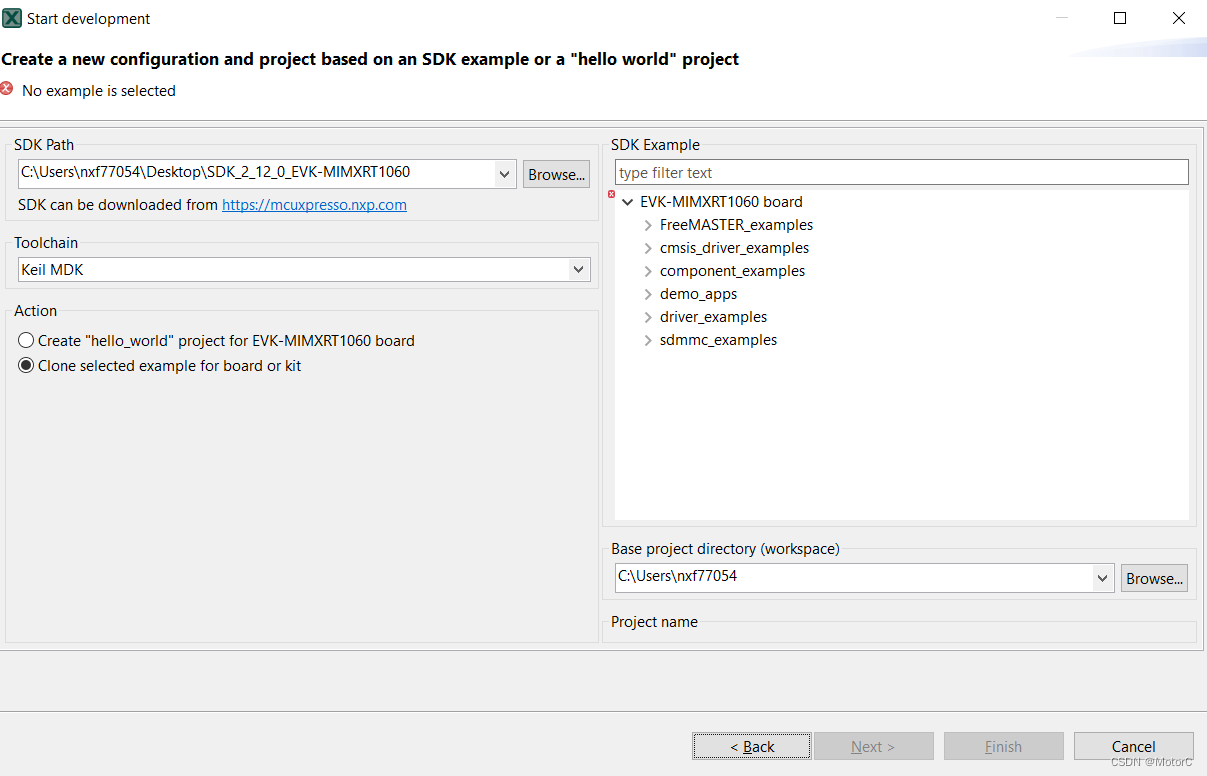Viewport: 1207px width, 776px height.
Task: Collapse the EVK-MIMXRT1060 board tree node
Action: [x=628, y=202]
